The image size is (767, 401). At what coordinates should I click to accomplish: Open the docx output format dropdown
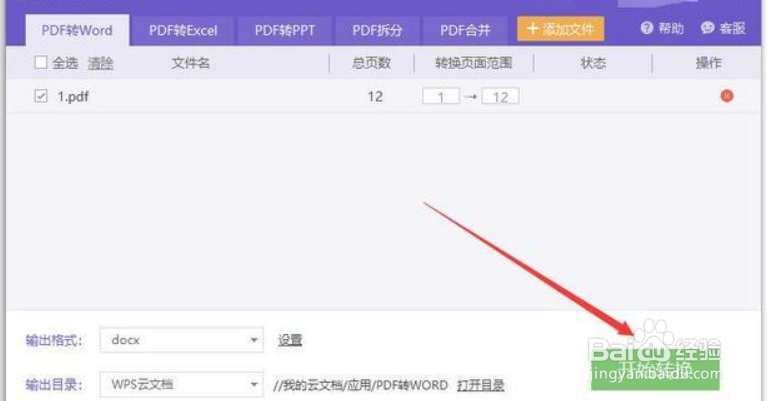181,340
